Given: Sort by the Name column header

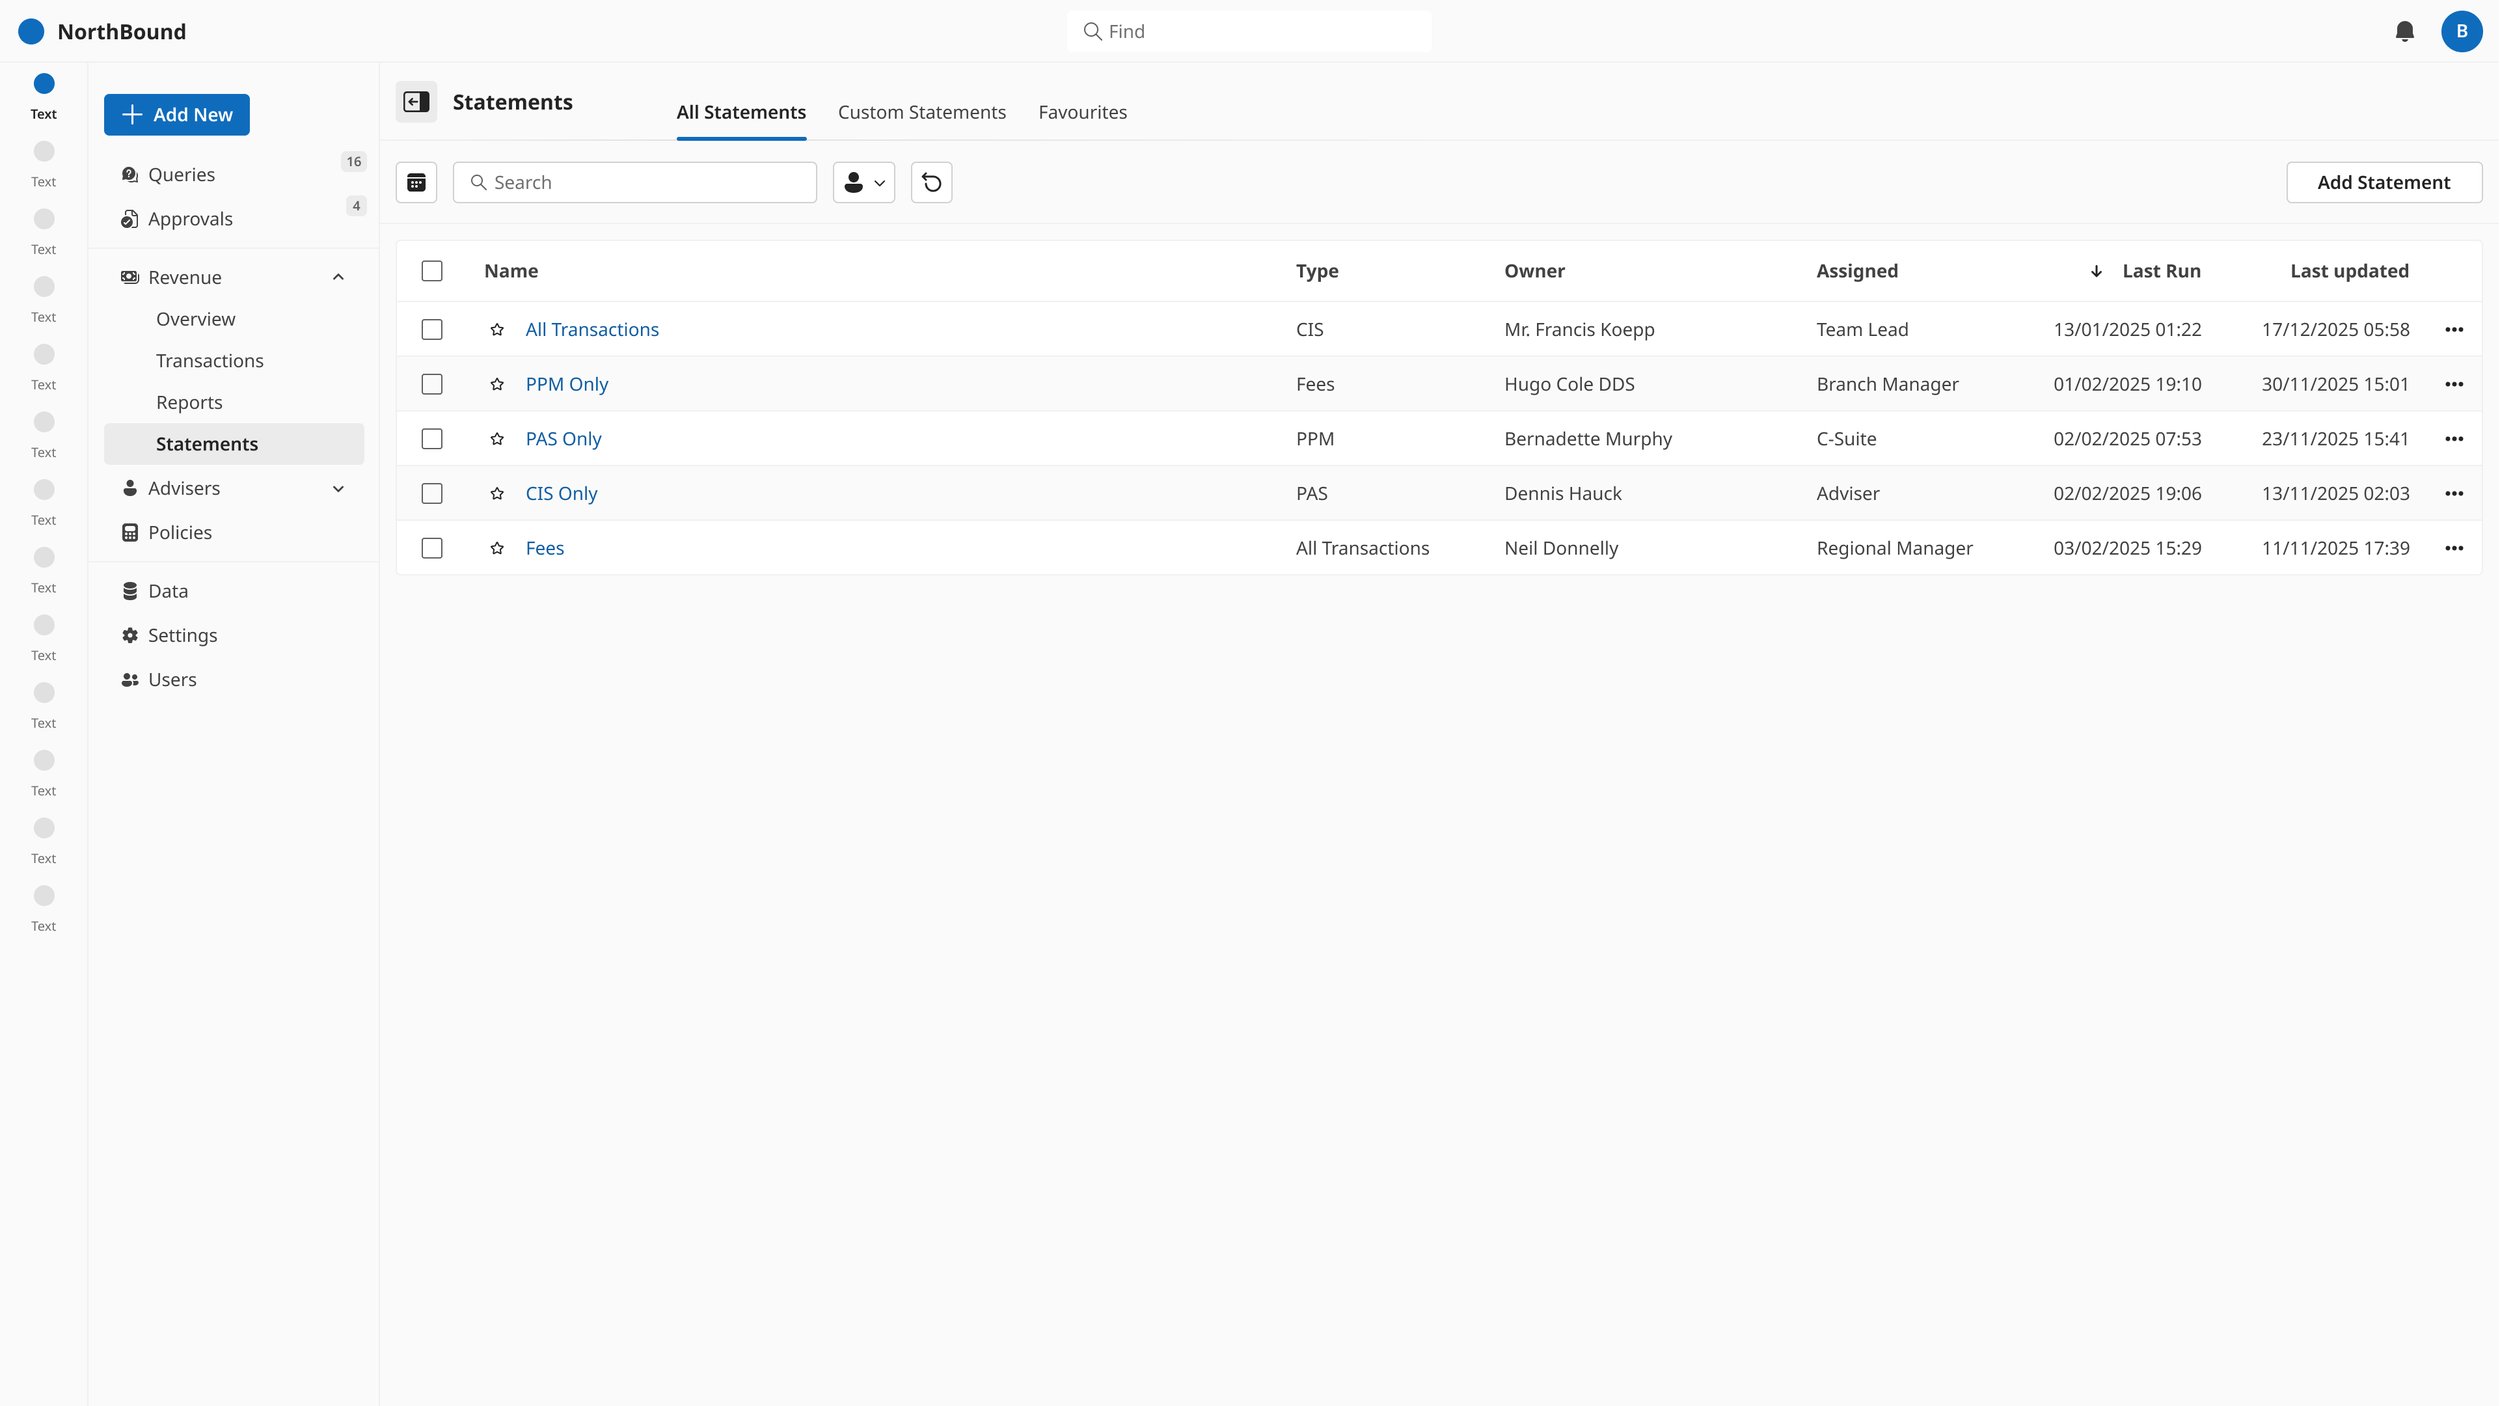Looking at the screenshot, I should click(x=511, y=271).
